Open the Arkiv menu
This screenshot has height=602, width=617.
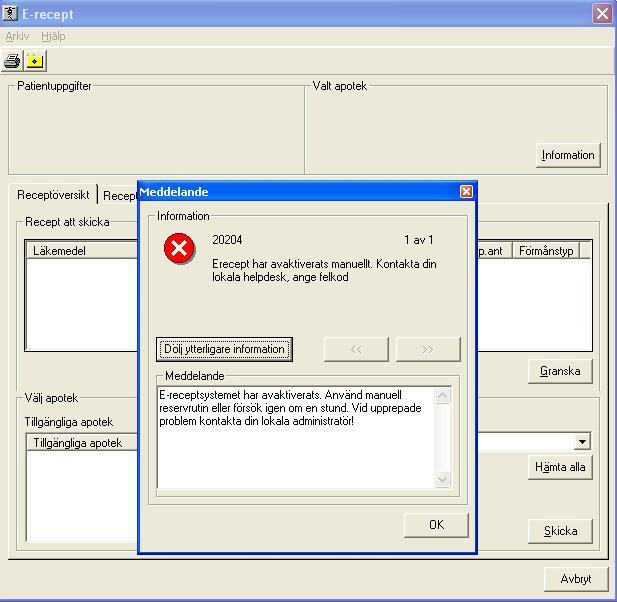(17, 36)
